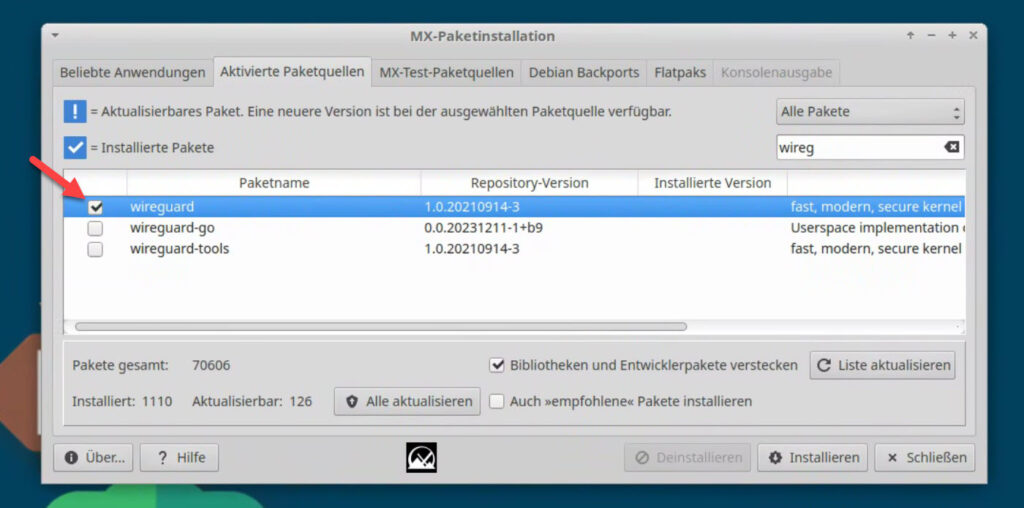Enable installing »empfohlene« Pakete
Screen dimensions: 1024x508
(497, 401)
